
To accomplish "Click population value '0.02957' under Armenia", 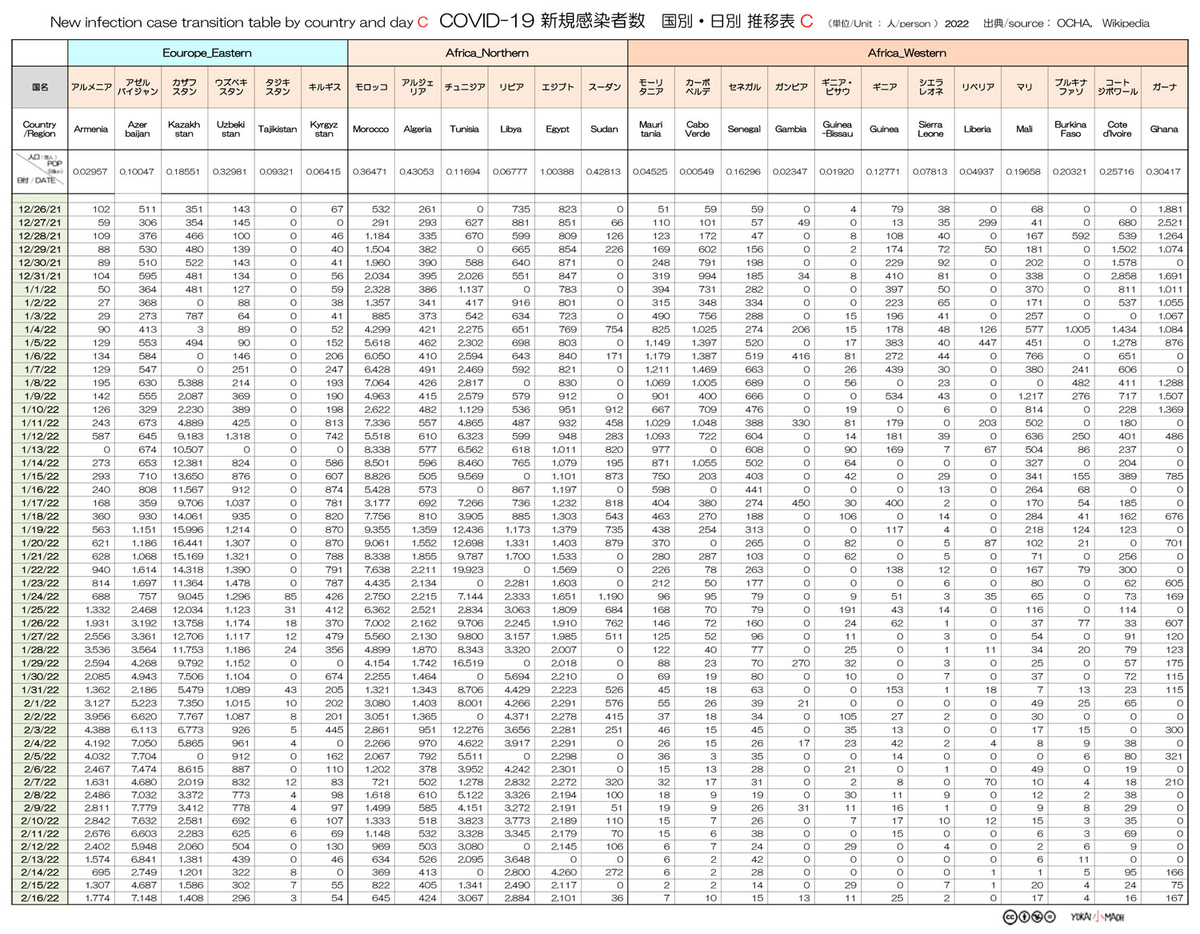I will (92, 171).
